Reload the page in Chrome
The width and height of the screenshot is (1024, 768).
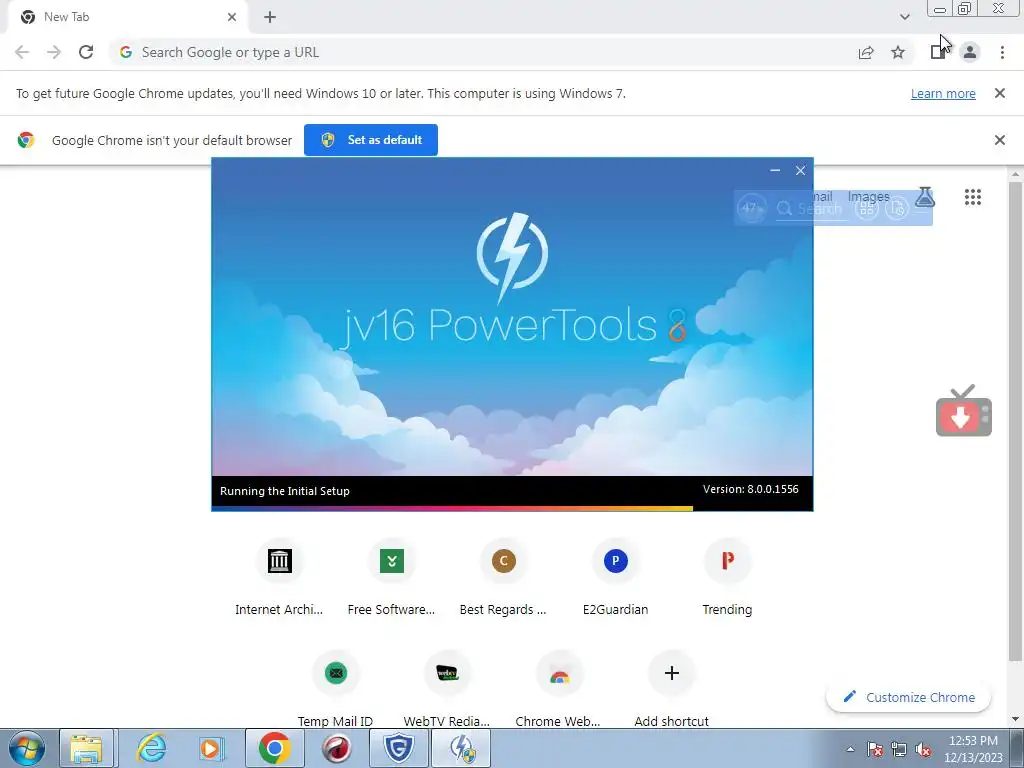pos(86,52)
